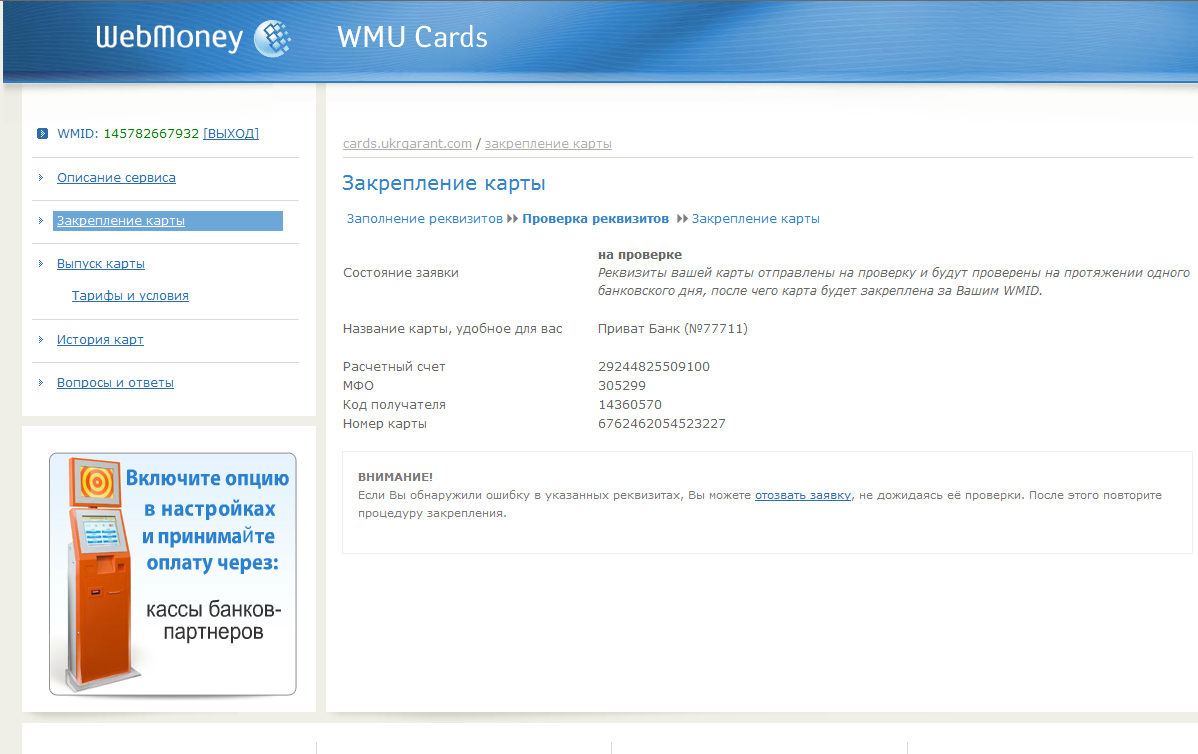The height and width of the screenshot is (754, 1198).
Task: Click the account number 29244825509100
Action: point(654,367)
